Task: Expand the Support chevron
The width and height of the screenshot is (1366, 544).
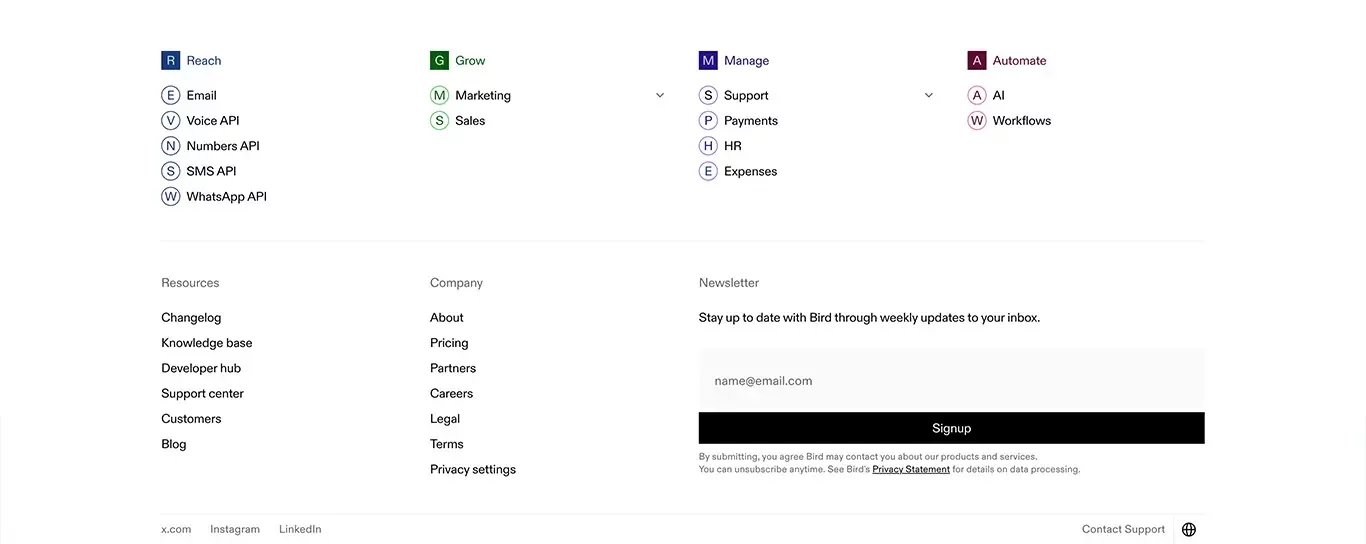Action: [929, 96]
